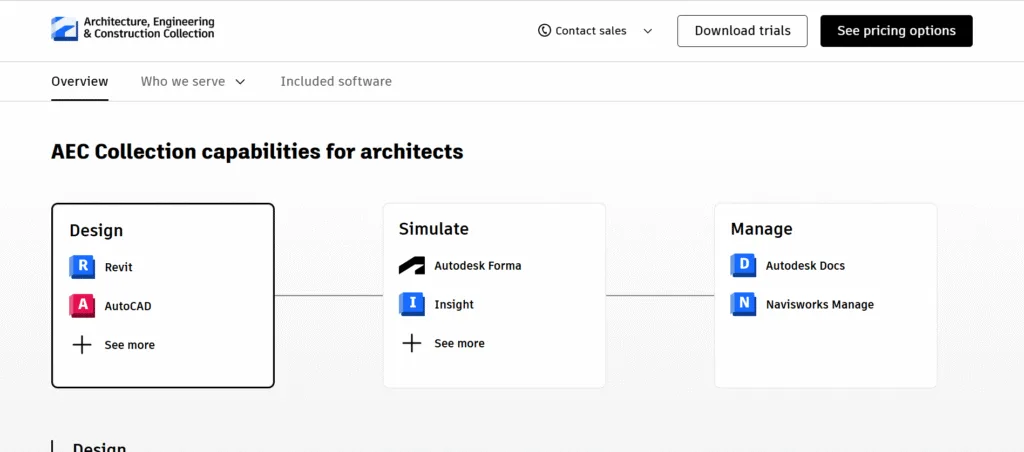Click the Insight product icon
Viewport: 1024px width, 452px height.
click(x=412, y=304)
